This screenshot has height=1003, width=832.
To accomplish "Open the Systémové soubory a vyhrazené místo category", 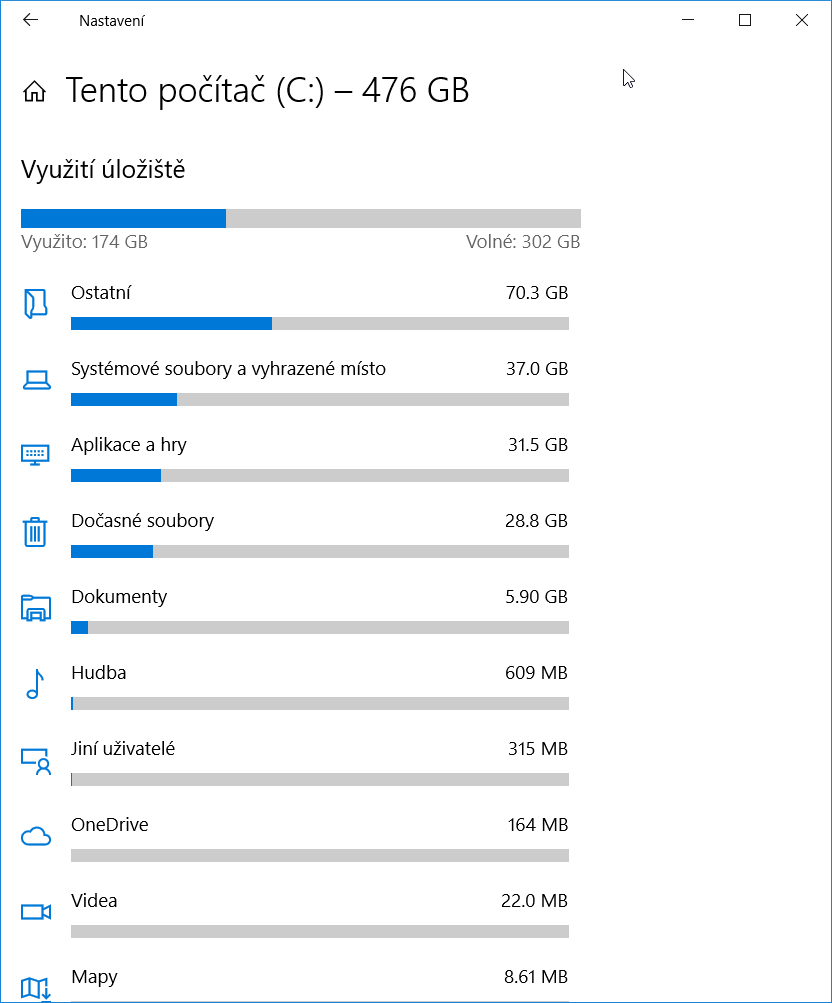I will point(228,369).
